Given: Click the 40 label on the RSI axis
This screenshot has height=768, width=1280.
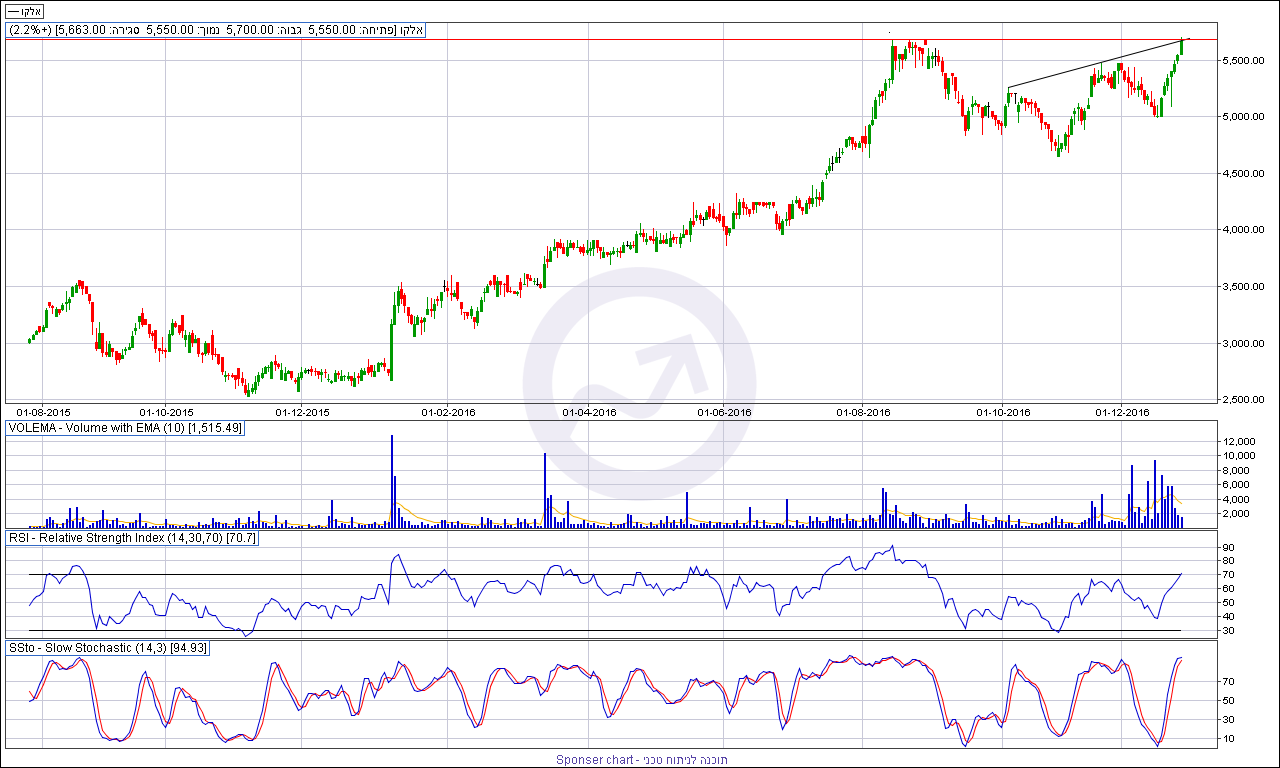Looking at the screenshot, I should (x=1227, y=617).
